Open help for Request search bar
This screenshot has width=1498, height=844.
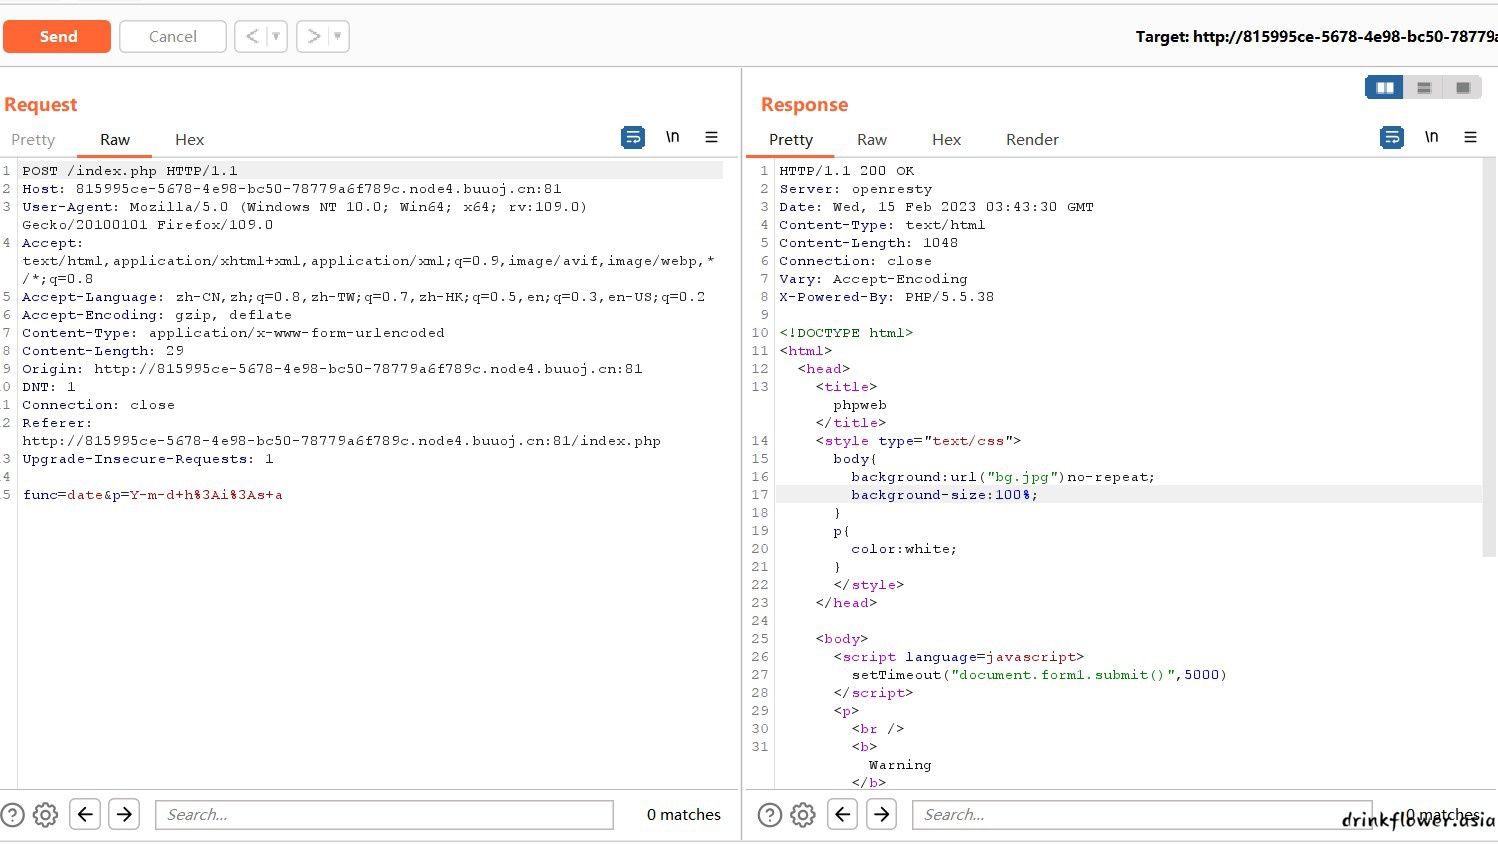click(x=13, y=815)
